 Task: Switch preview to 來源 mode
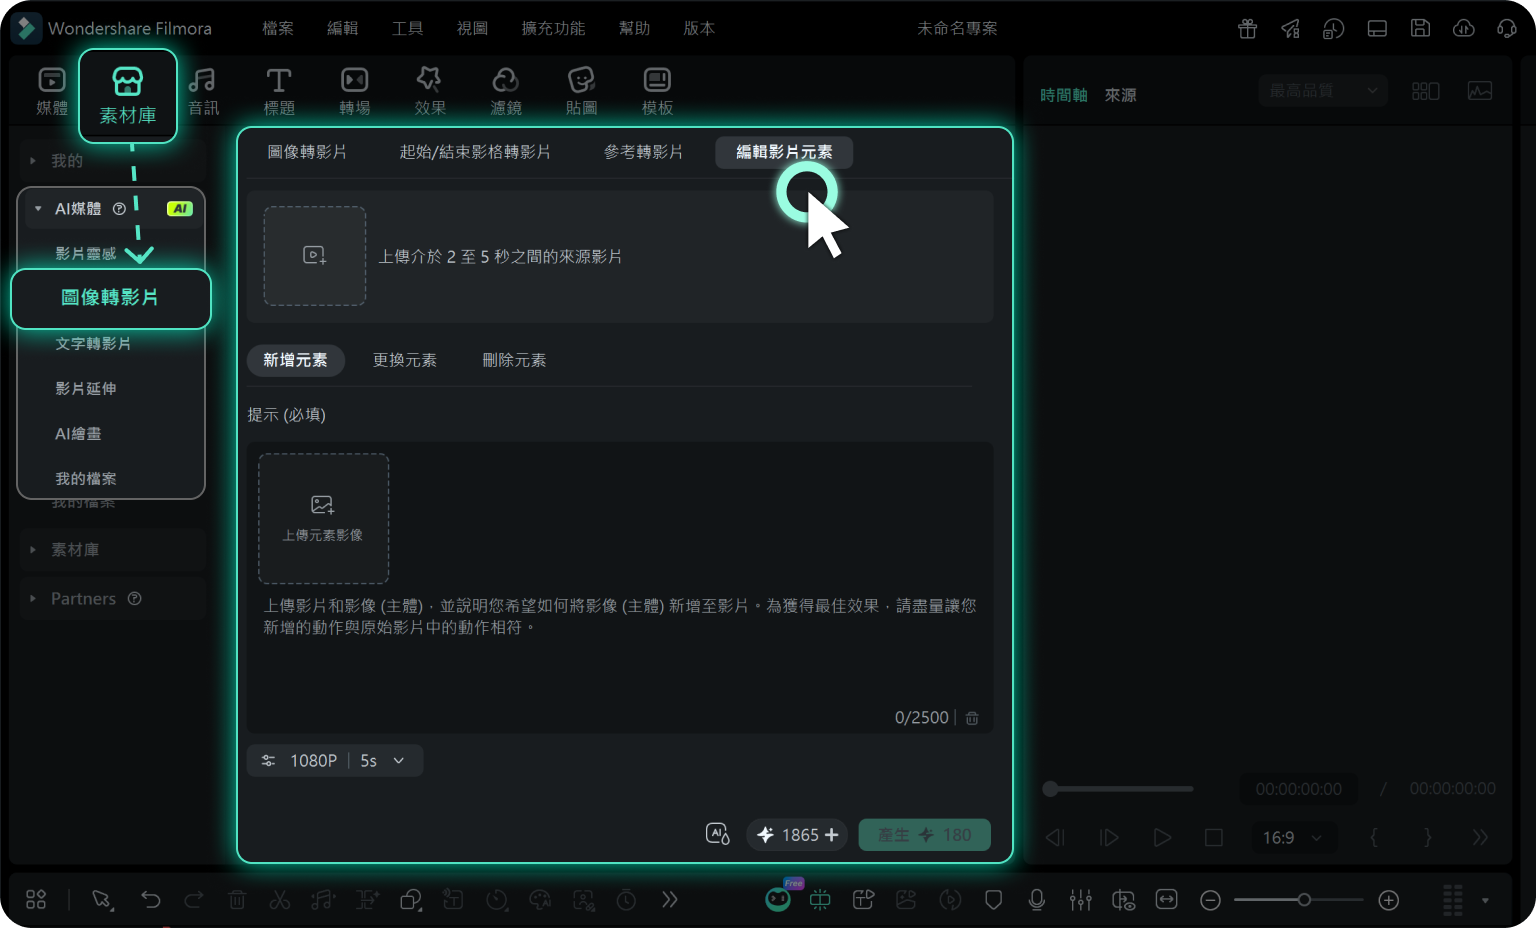[1120, 95]
